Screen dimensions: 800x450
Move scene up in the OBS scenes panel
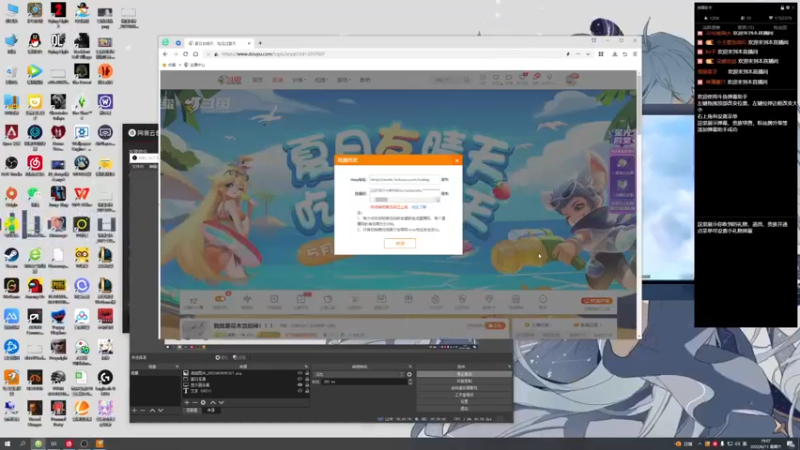(152, 410)
